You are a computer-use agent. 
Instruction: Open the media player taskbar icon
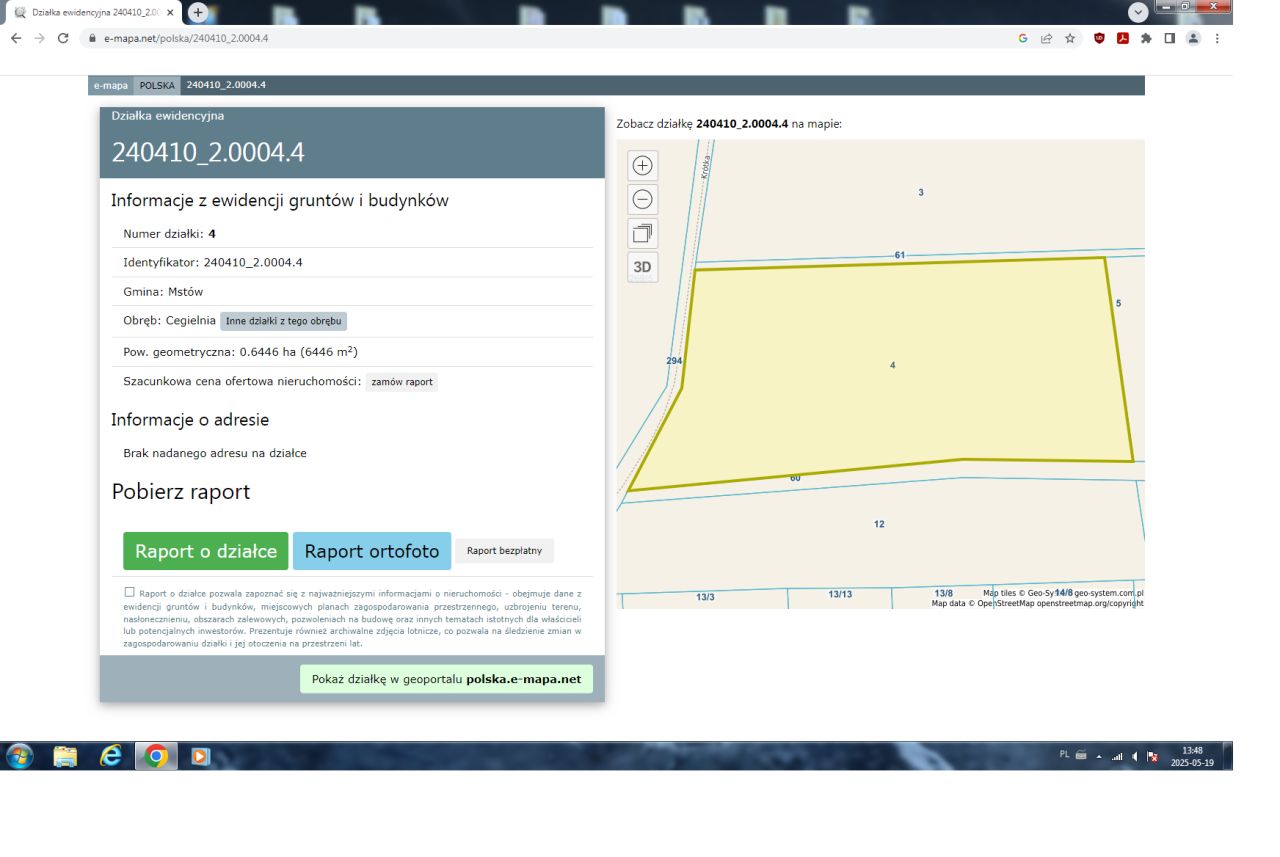pos(200,756)
